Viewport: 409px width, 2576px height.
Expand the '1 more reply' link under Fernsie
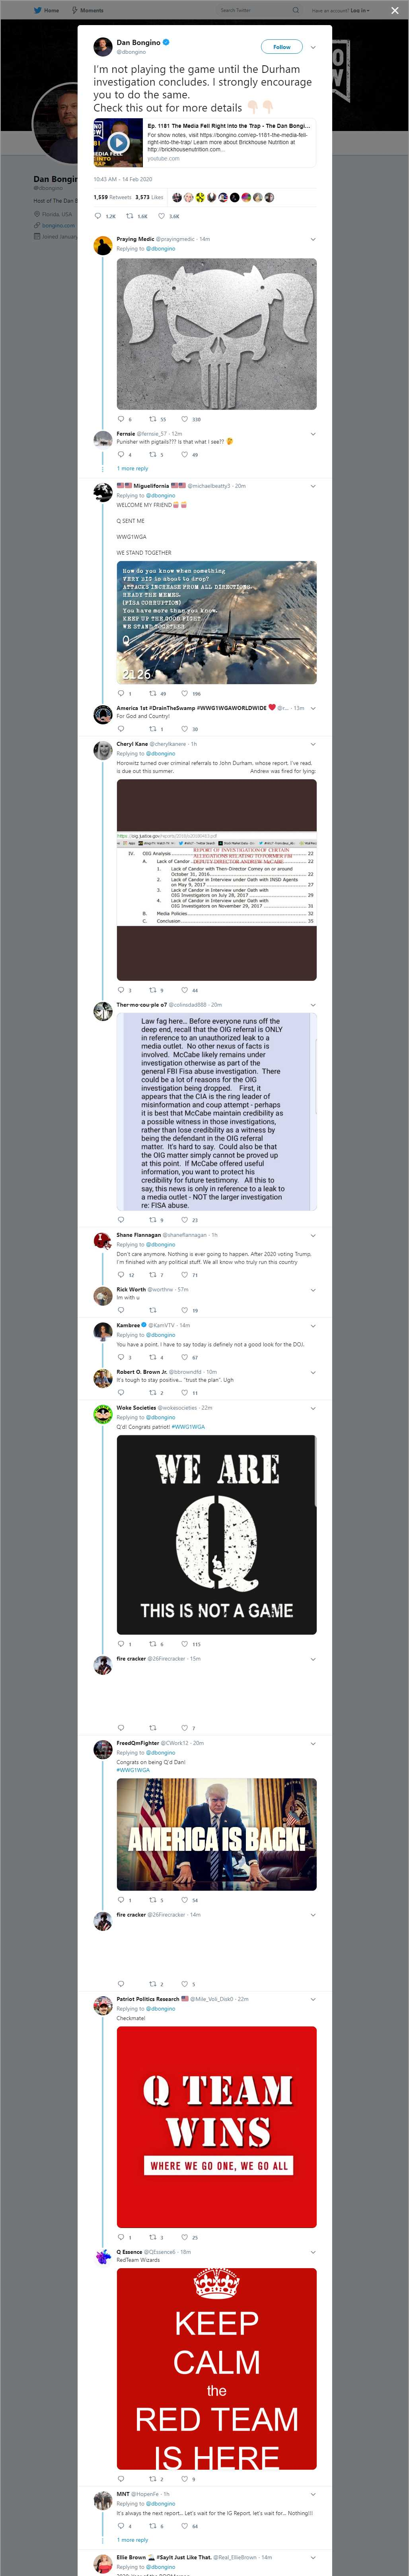pos(132,468)
